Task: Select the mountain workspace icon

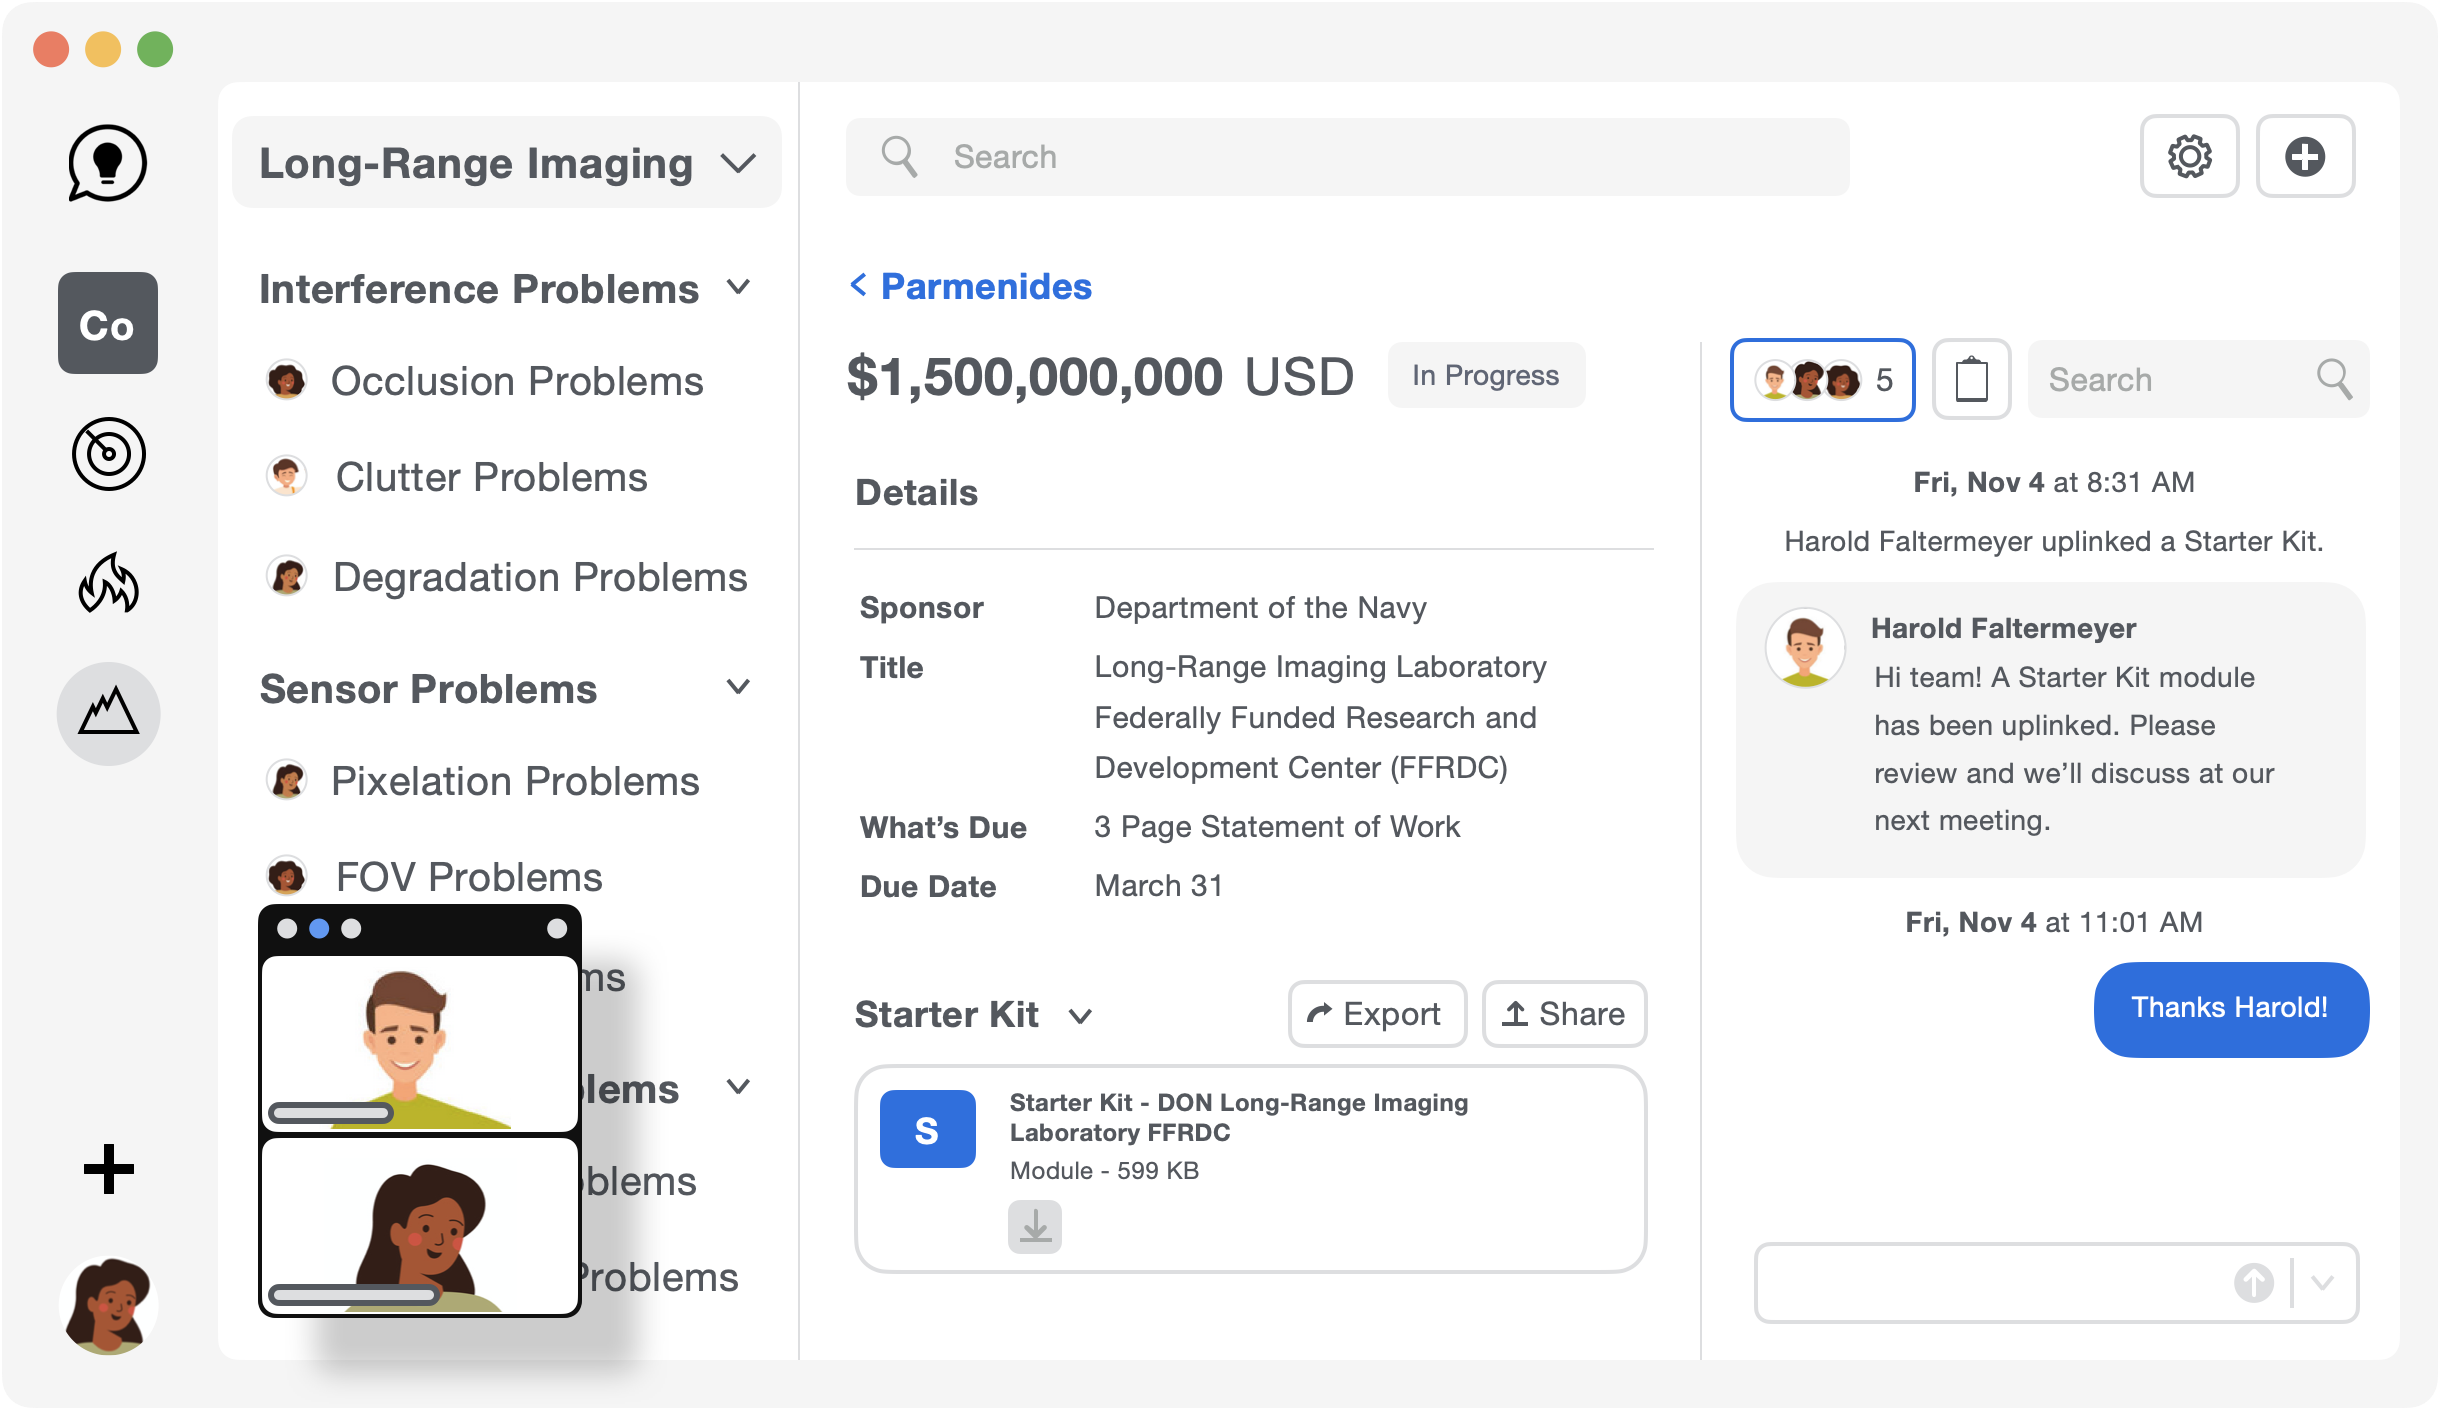Action: tap(108, 713)
